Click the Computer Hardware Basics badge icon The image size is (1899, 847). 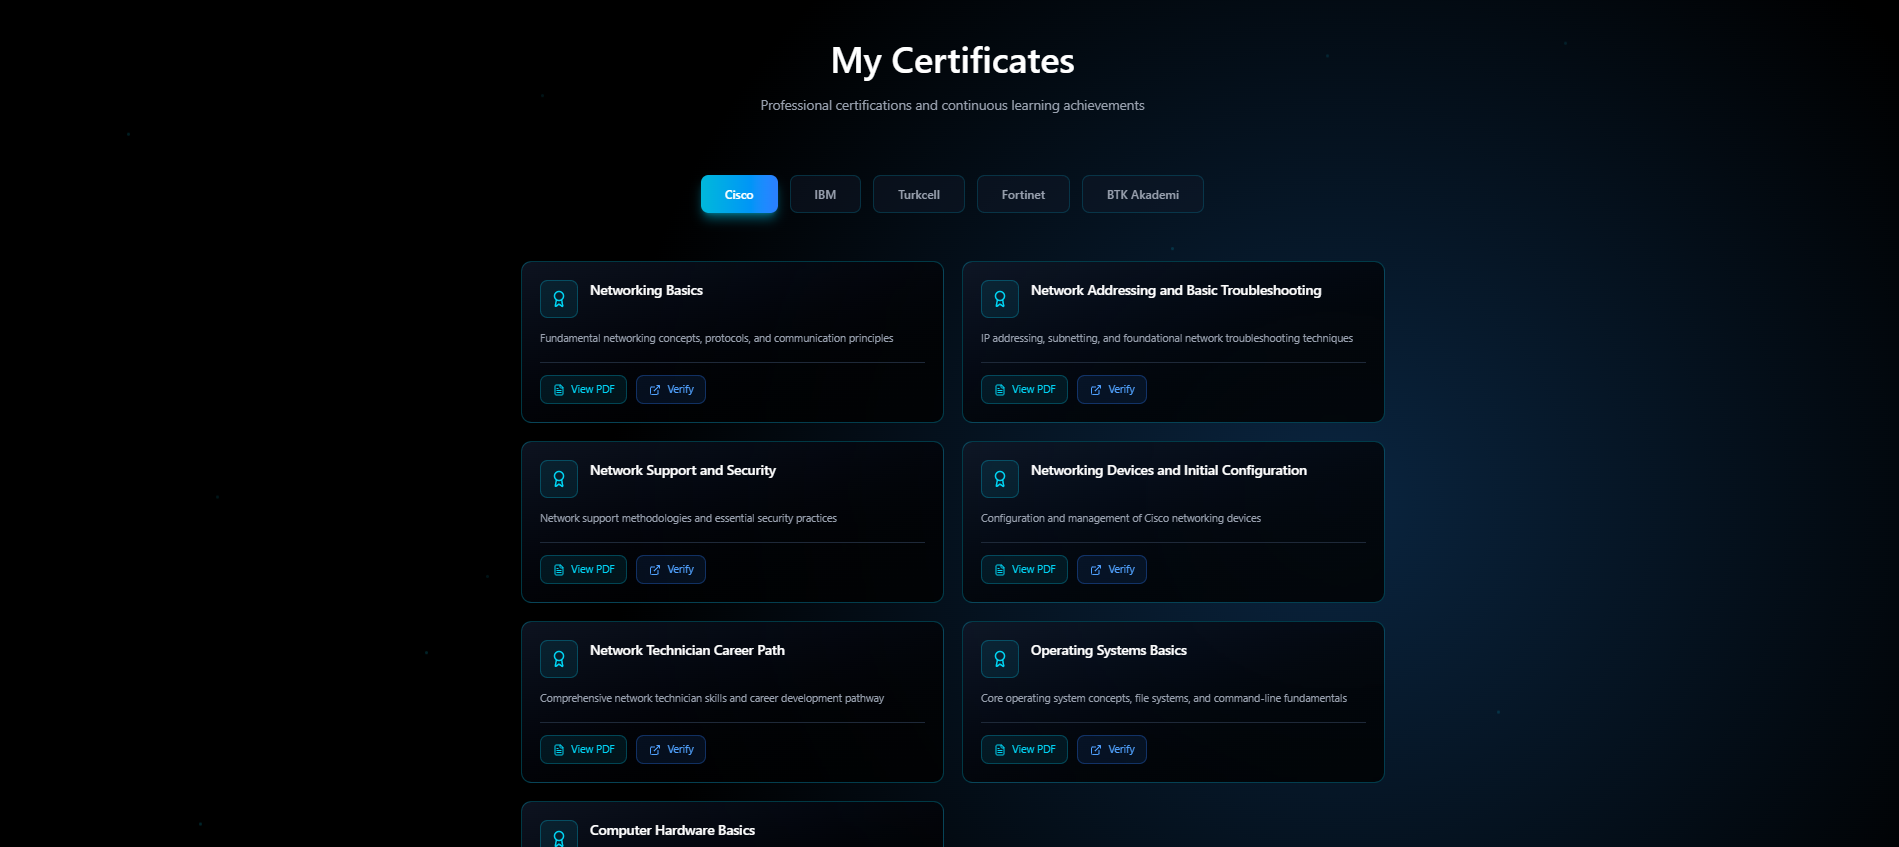coord(559,834)
